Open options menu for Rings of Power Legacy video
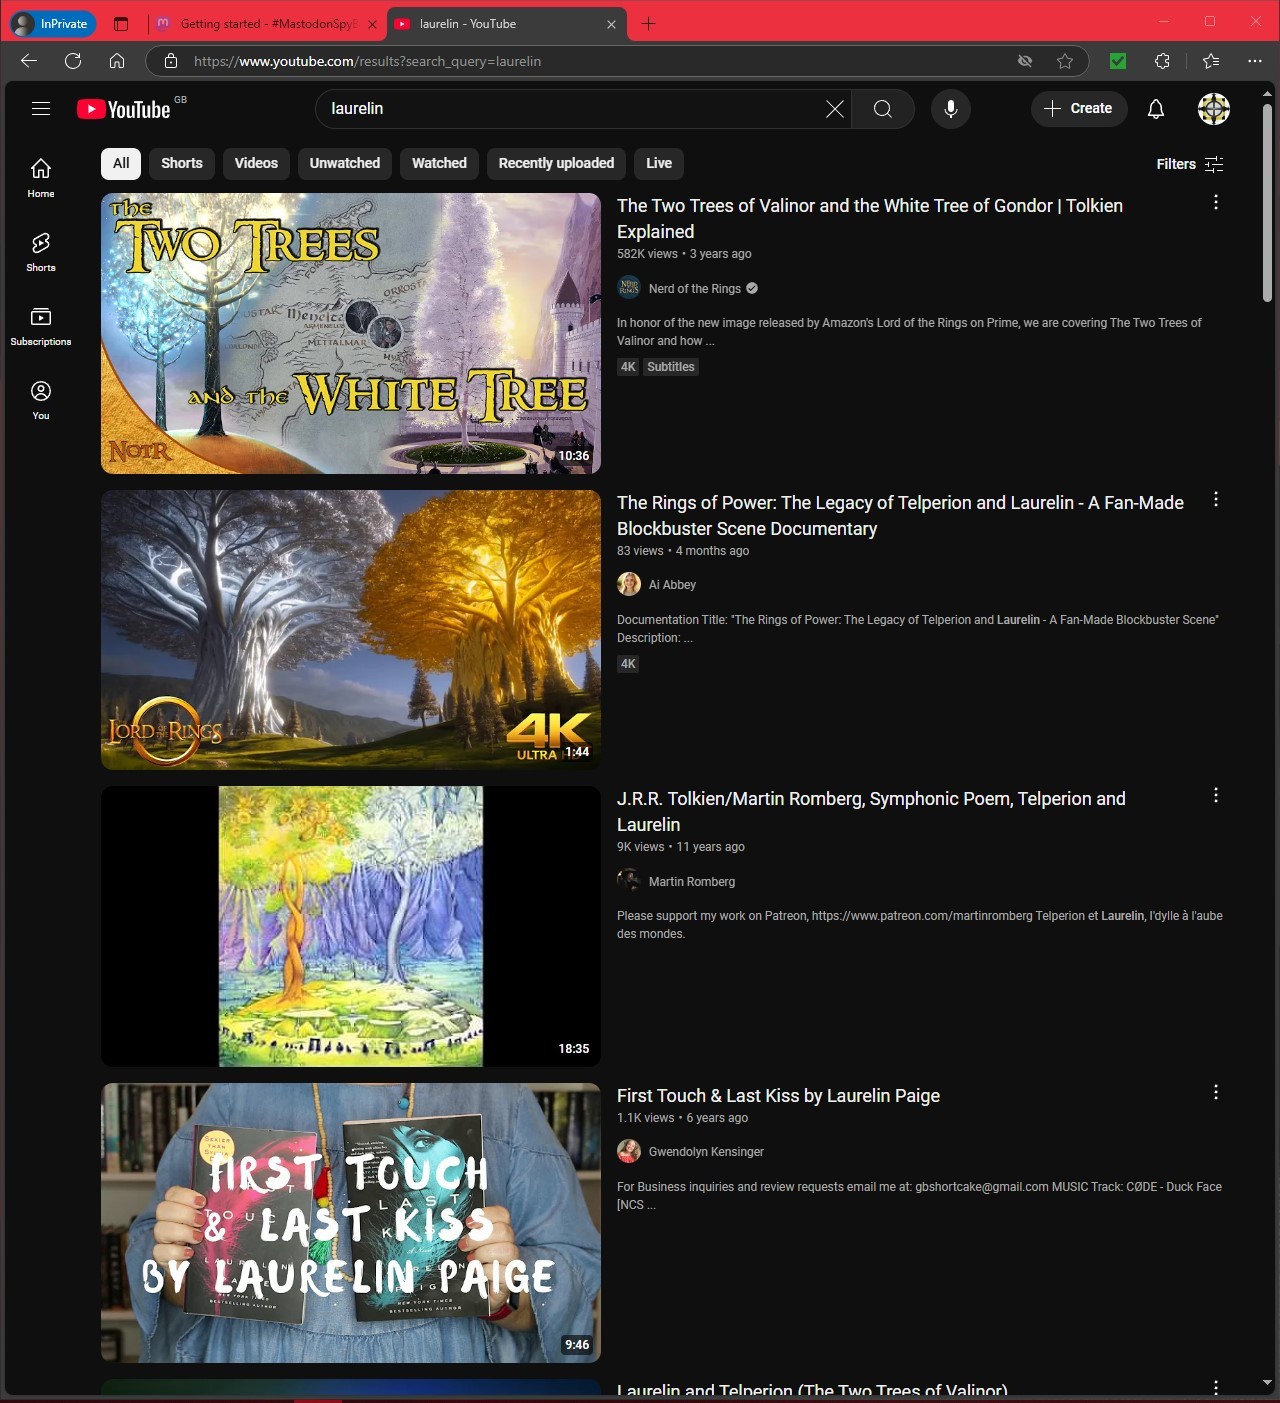This screenshot has width=1280, height=1403. 1216,500
